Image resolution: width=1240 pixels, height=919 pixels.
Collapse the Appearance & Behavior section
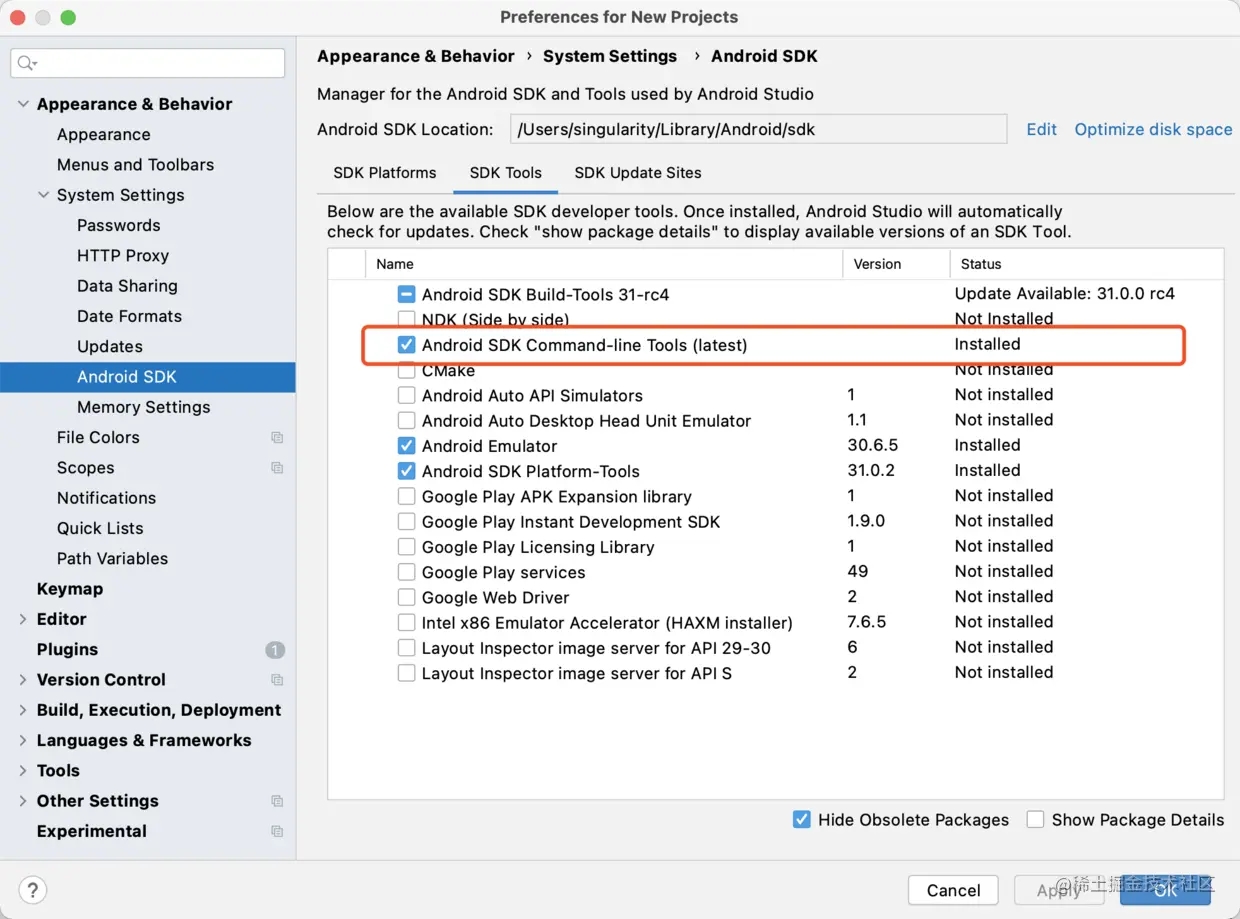click(22, 104)
